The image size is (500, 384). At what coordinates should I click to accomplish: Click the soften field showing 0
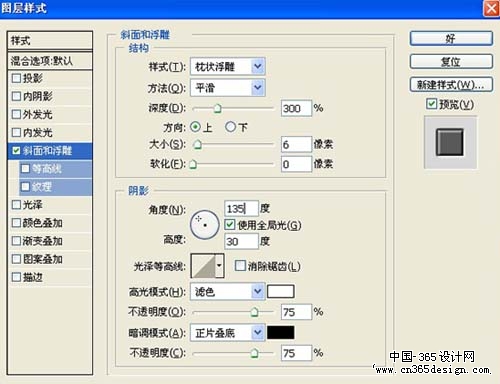[x=296, y=164]
